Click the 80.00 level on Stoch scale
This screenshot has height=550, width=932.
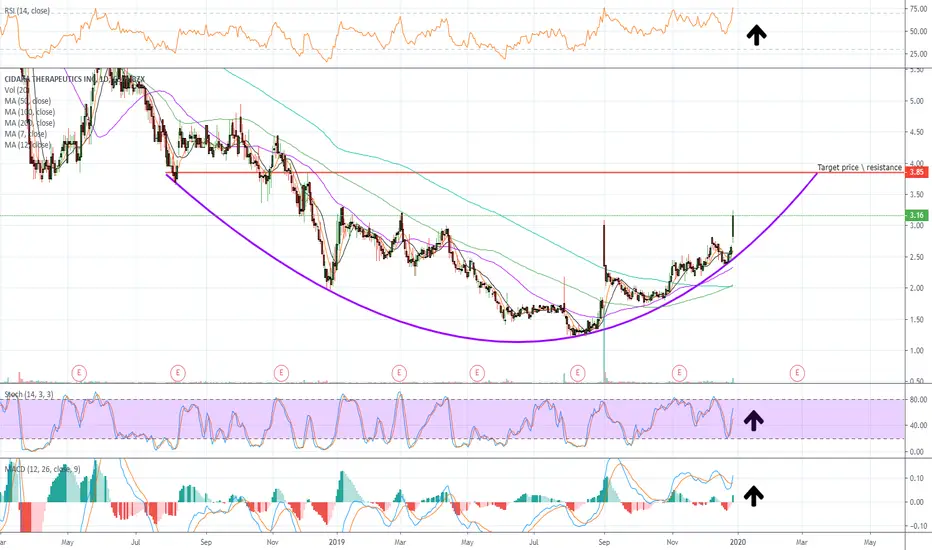coord(918,400)
